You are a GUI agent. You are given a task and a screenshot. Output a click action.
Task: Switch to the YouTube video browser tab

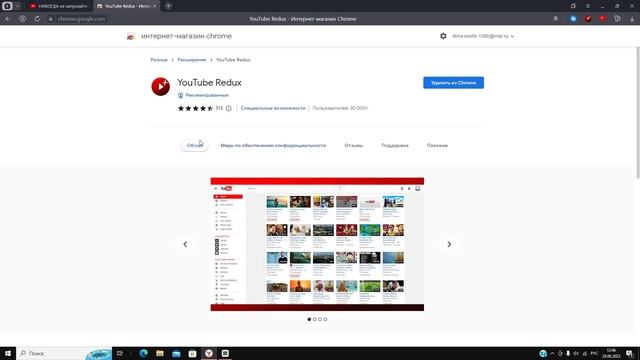pos(59,6)
